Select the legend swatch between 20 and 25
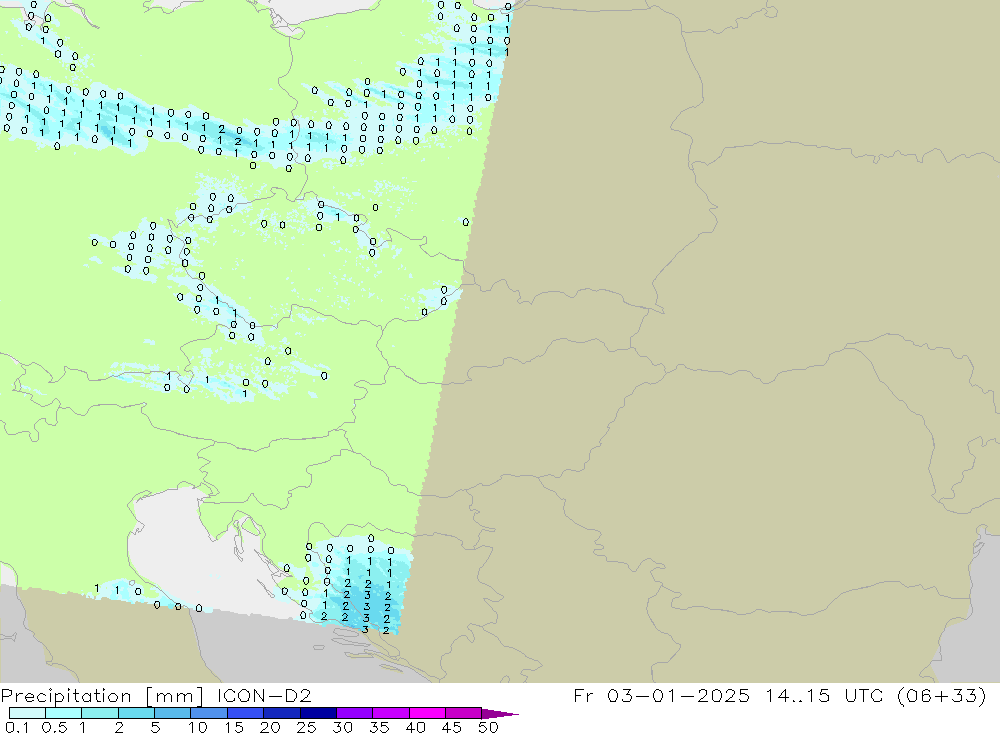This screenshot has height=733, width=1000. tap(282, 713)
